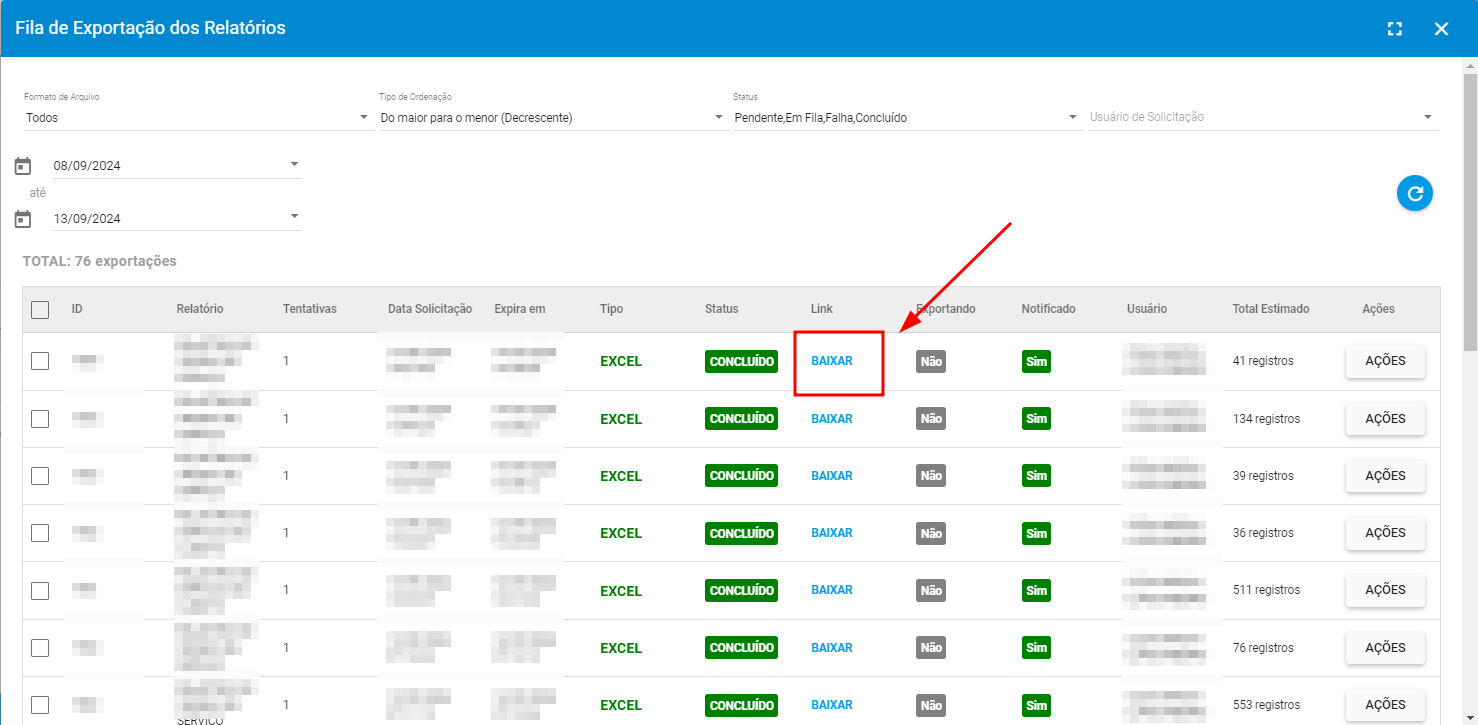Click BAIXAR link for 553 registros row
Screen dimensions: 1478x725
(x=832, y=705)
